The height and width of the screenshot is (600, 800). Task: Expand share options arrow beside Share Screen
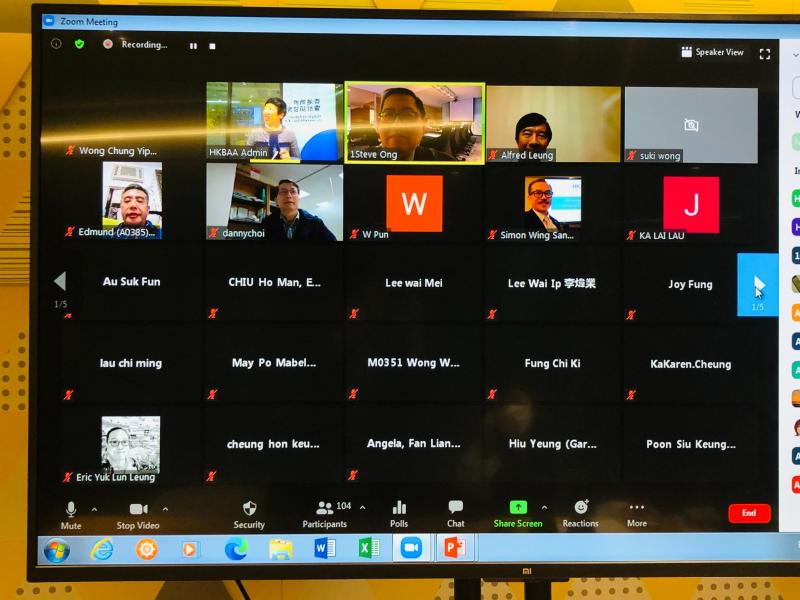click(x=544, y=507)
